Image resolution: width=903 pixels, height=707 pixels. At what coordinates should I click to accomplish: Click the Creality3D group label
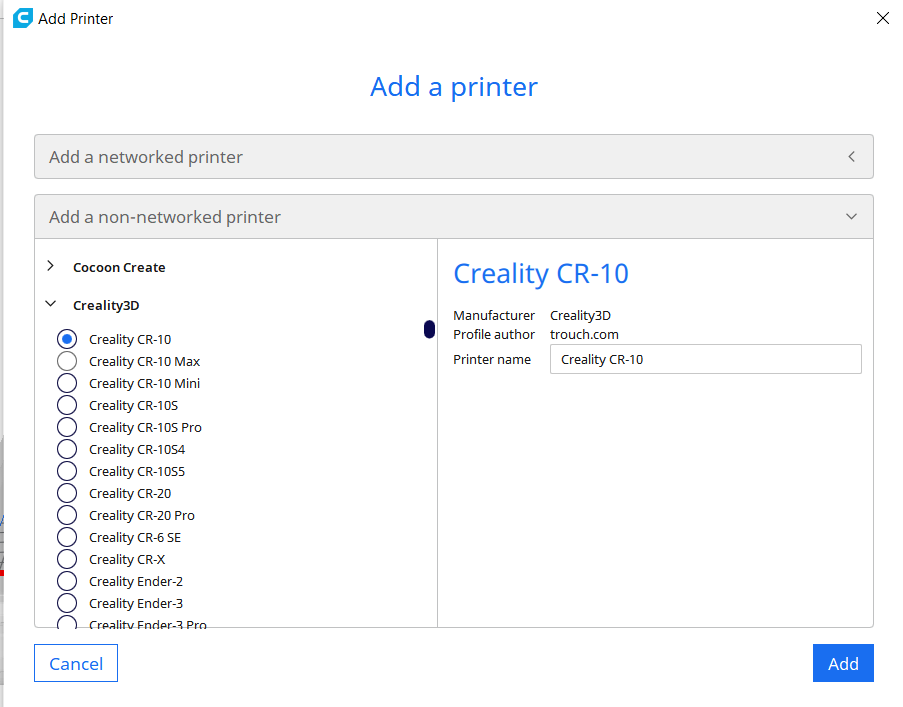click(x=106, y=305)
